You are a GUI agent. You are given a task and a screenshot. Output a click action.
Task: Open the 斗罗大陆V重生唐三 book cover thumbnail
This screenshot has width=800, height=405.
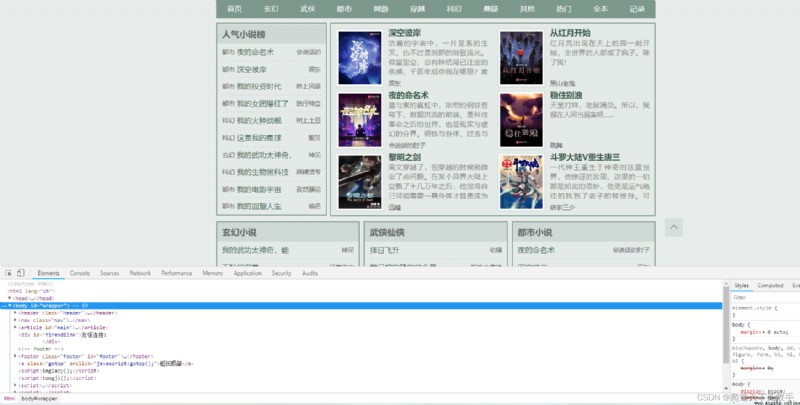click(521, 182)
